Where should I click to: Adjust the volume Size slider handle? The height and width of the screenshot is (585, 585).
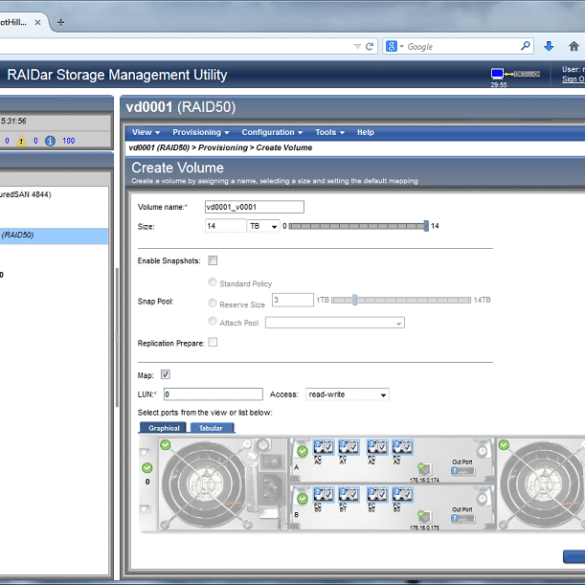426,226
